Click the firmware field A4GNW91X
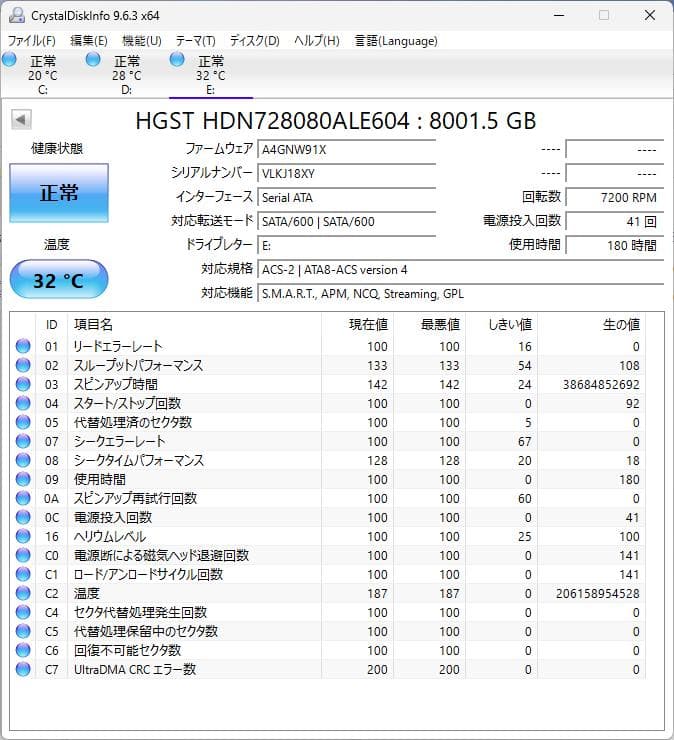Image resolution: width=674 pixels, height=740 pixels. [346, 150]
